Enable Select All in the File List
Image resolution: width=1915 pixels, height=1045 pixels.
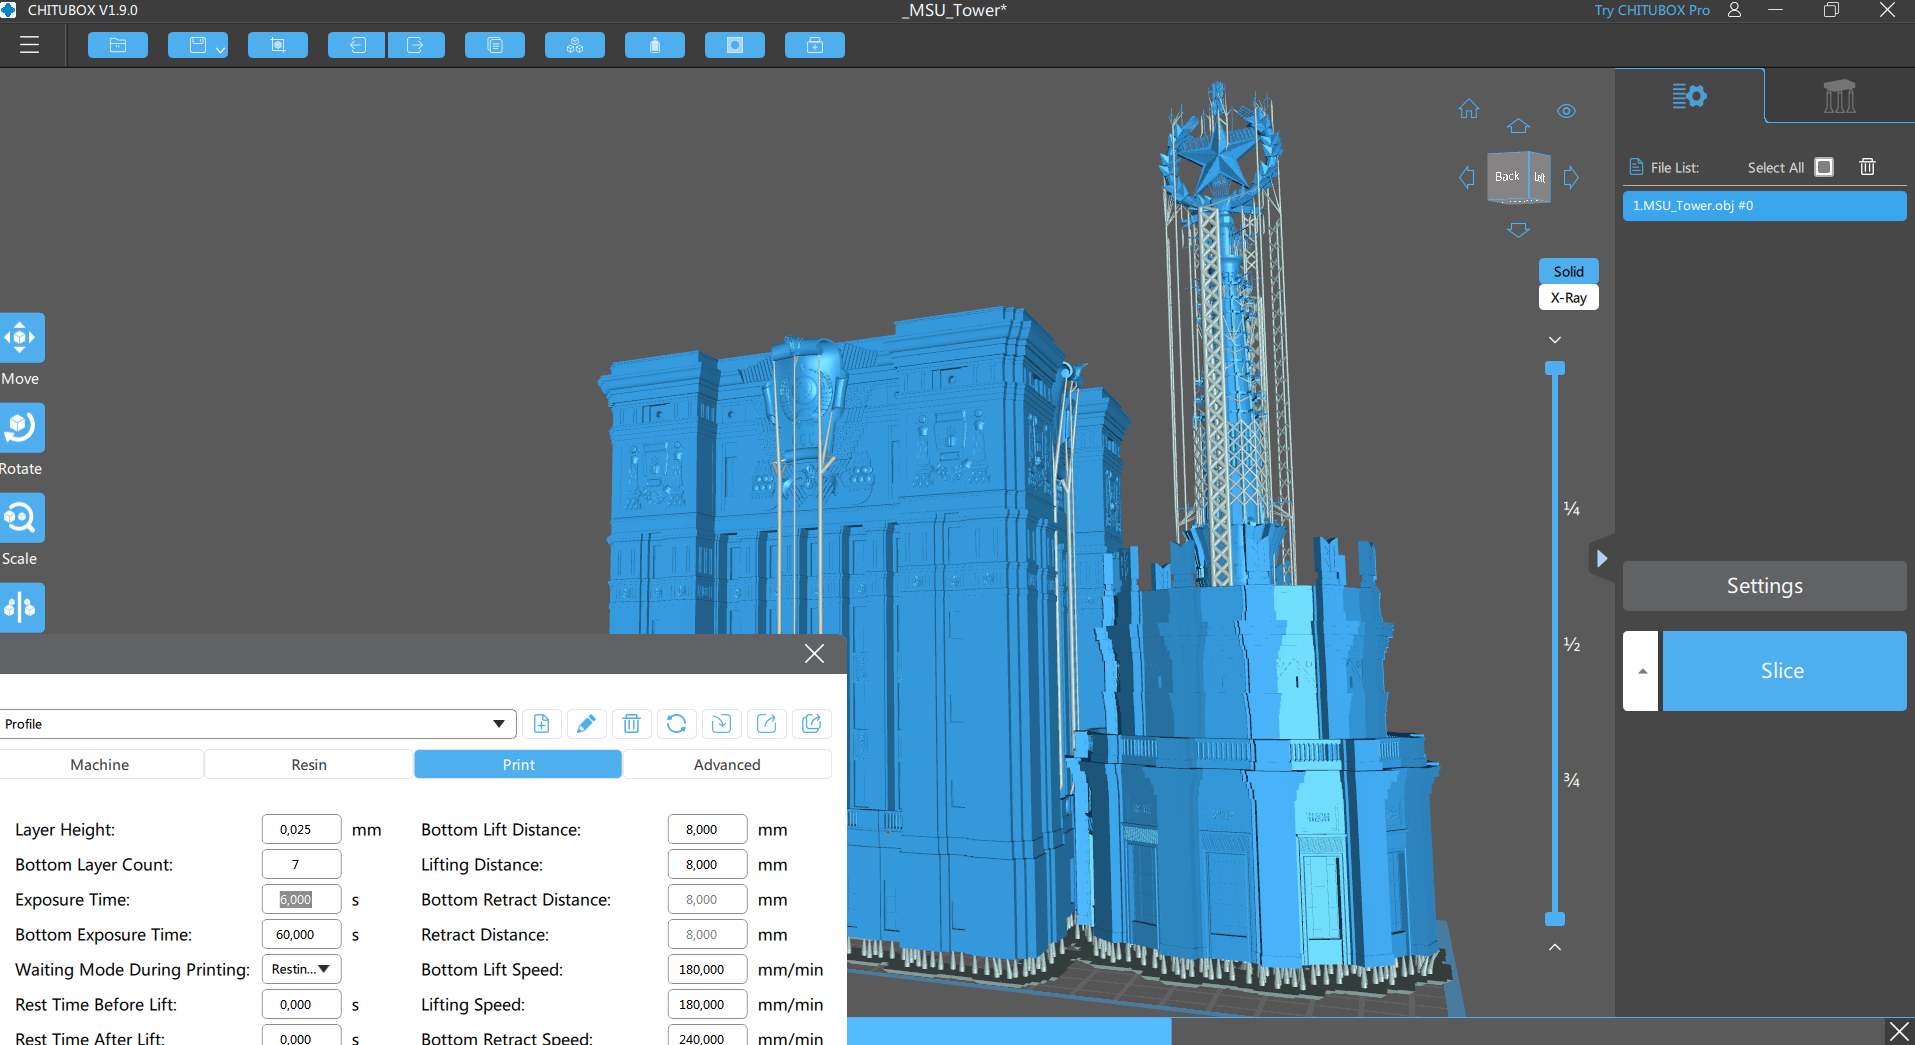click(x=1824, y=167)
